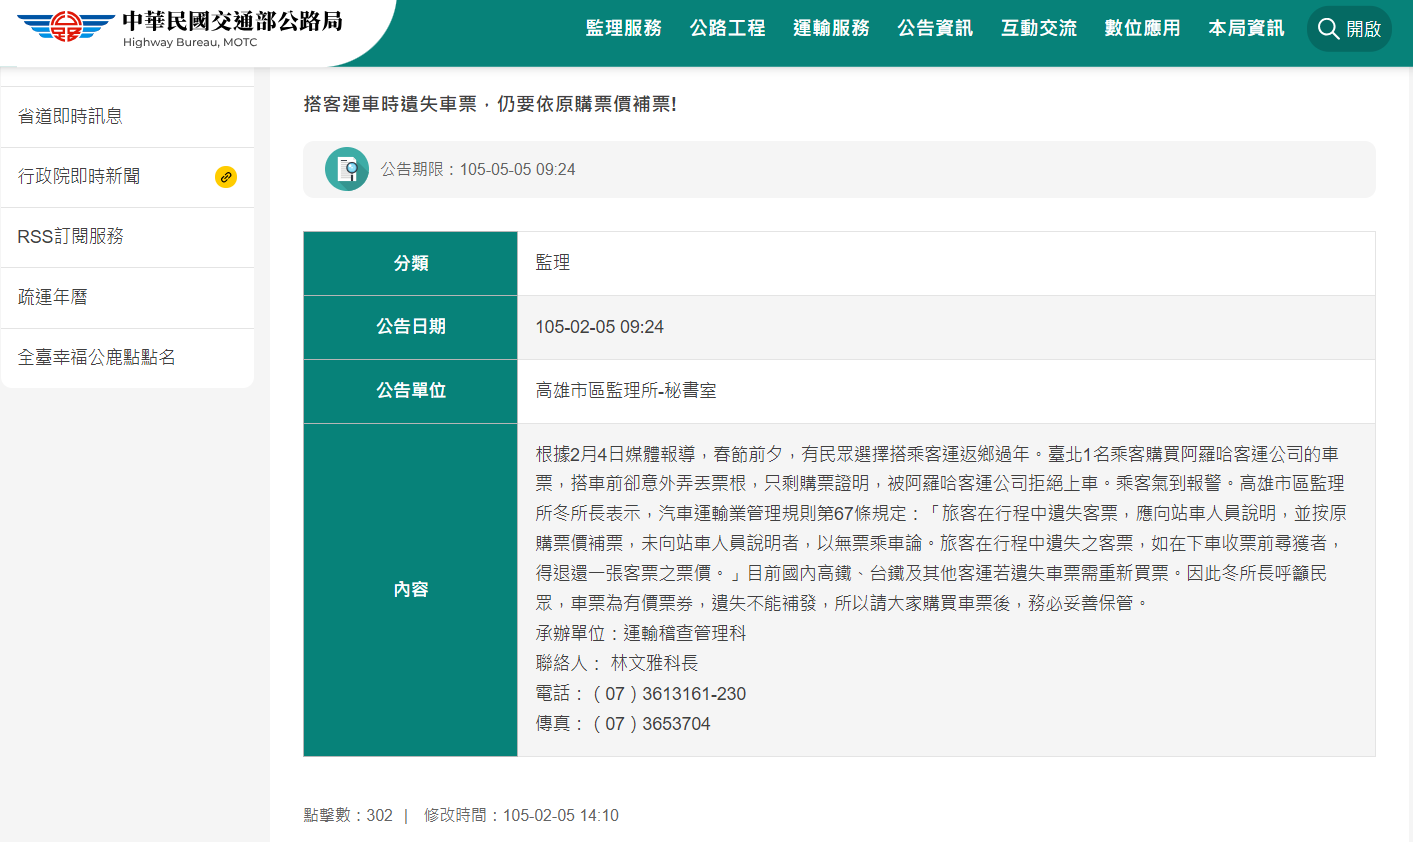This screenshot has height=842, width=1413.
Task: Open the 本局資訊 menu
Action: 1246,28
